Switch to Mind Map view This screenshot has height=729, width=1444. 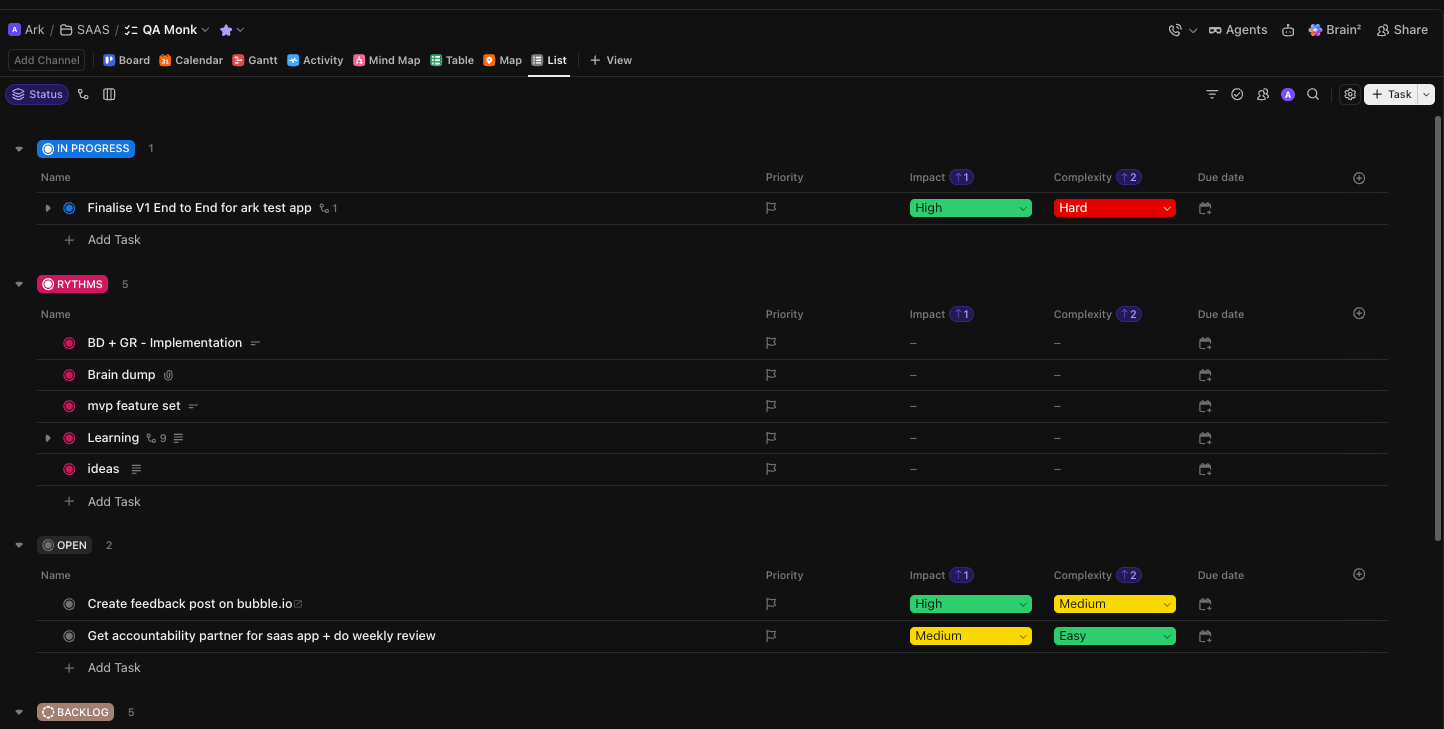(x=386, y=60)
